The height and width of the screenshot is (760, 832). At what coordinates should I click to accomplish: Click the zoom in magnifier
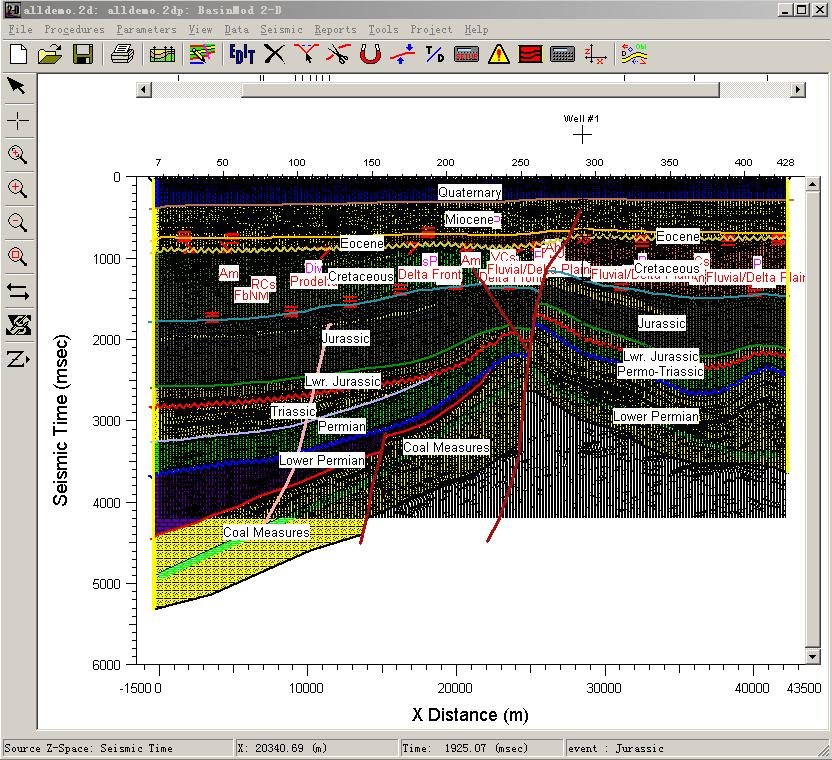tap(18, 188)
